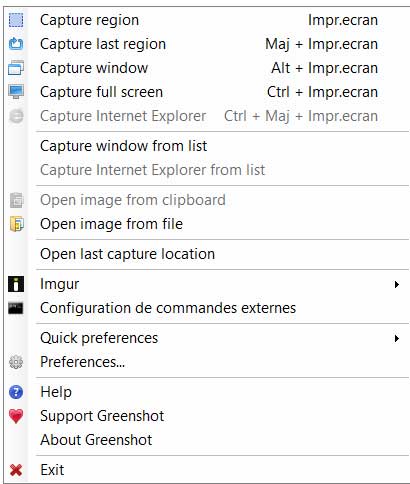The image size is (410, 484).
Task: Open the Preferences... menu entry
Action: point(83,362)
